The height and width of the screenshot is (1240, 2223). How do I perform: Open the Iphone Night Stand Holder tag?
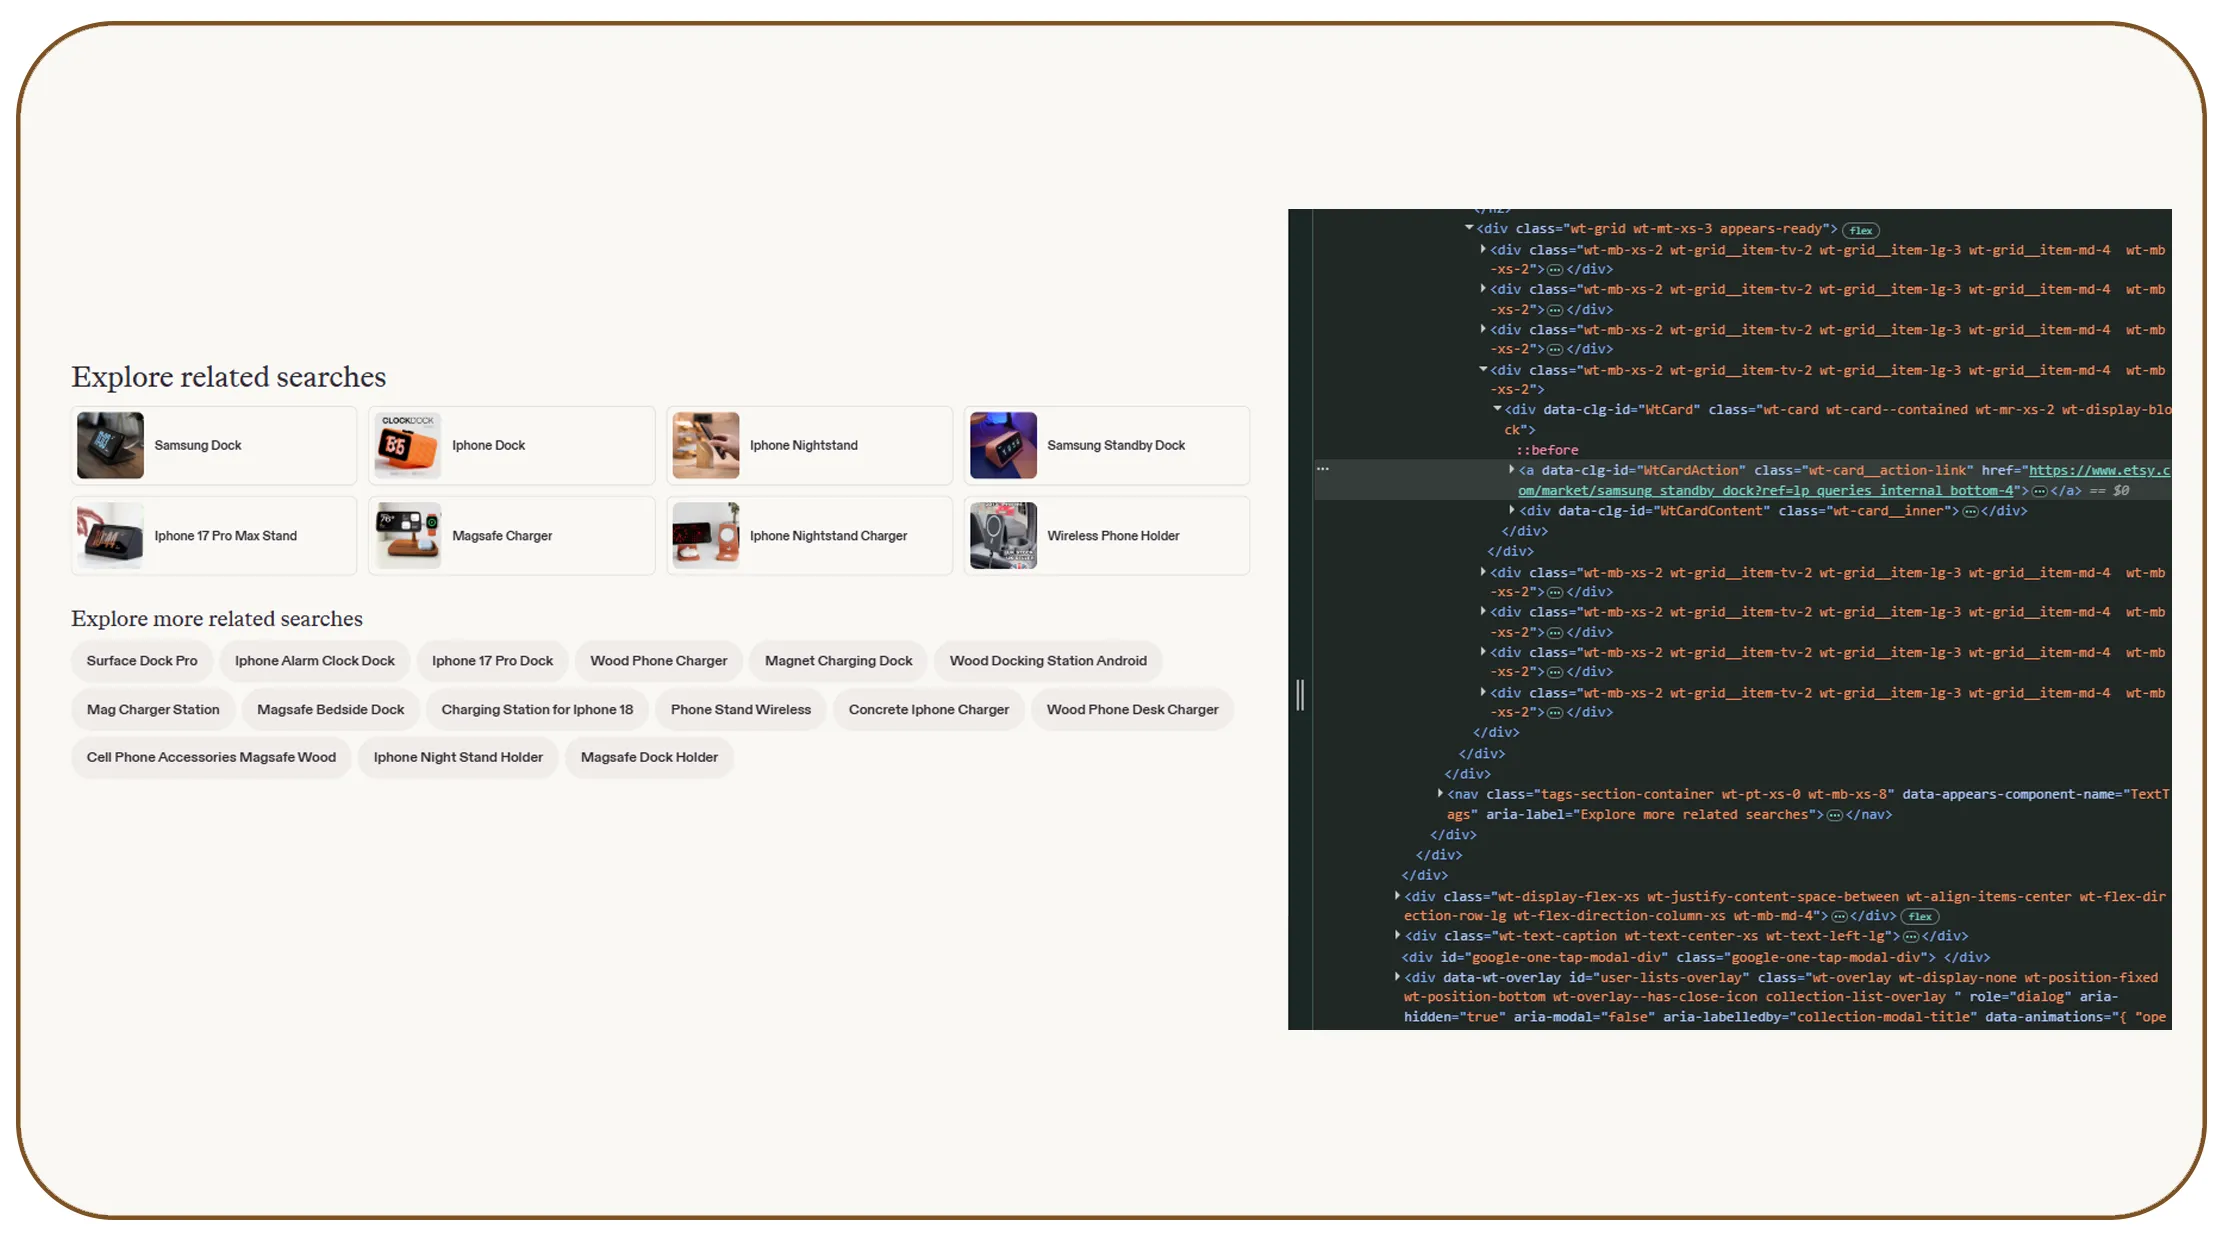coord(458,758)
